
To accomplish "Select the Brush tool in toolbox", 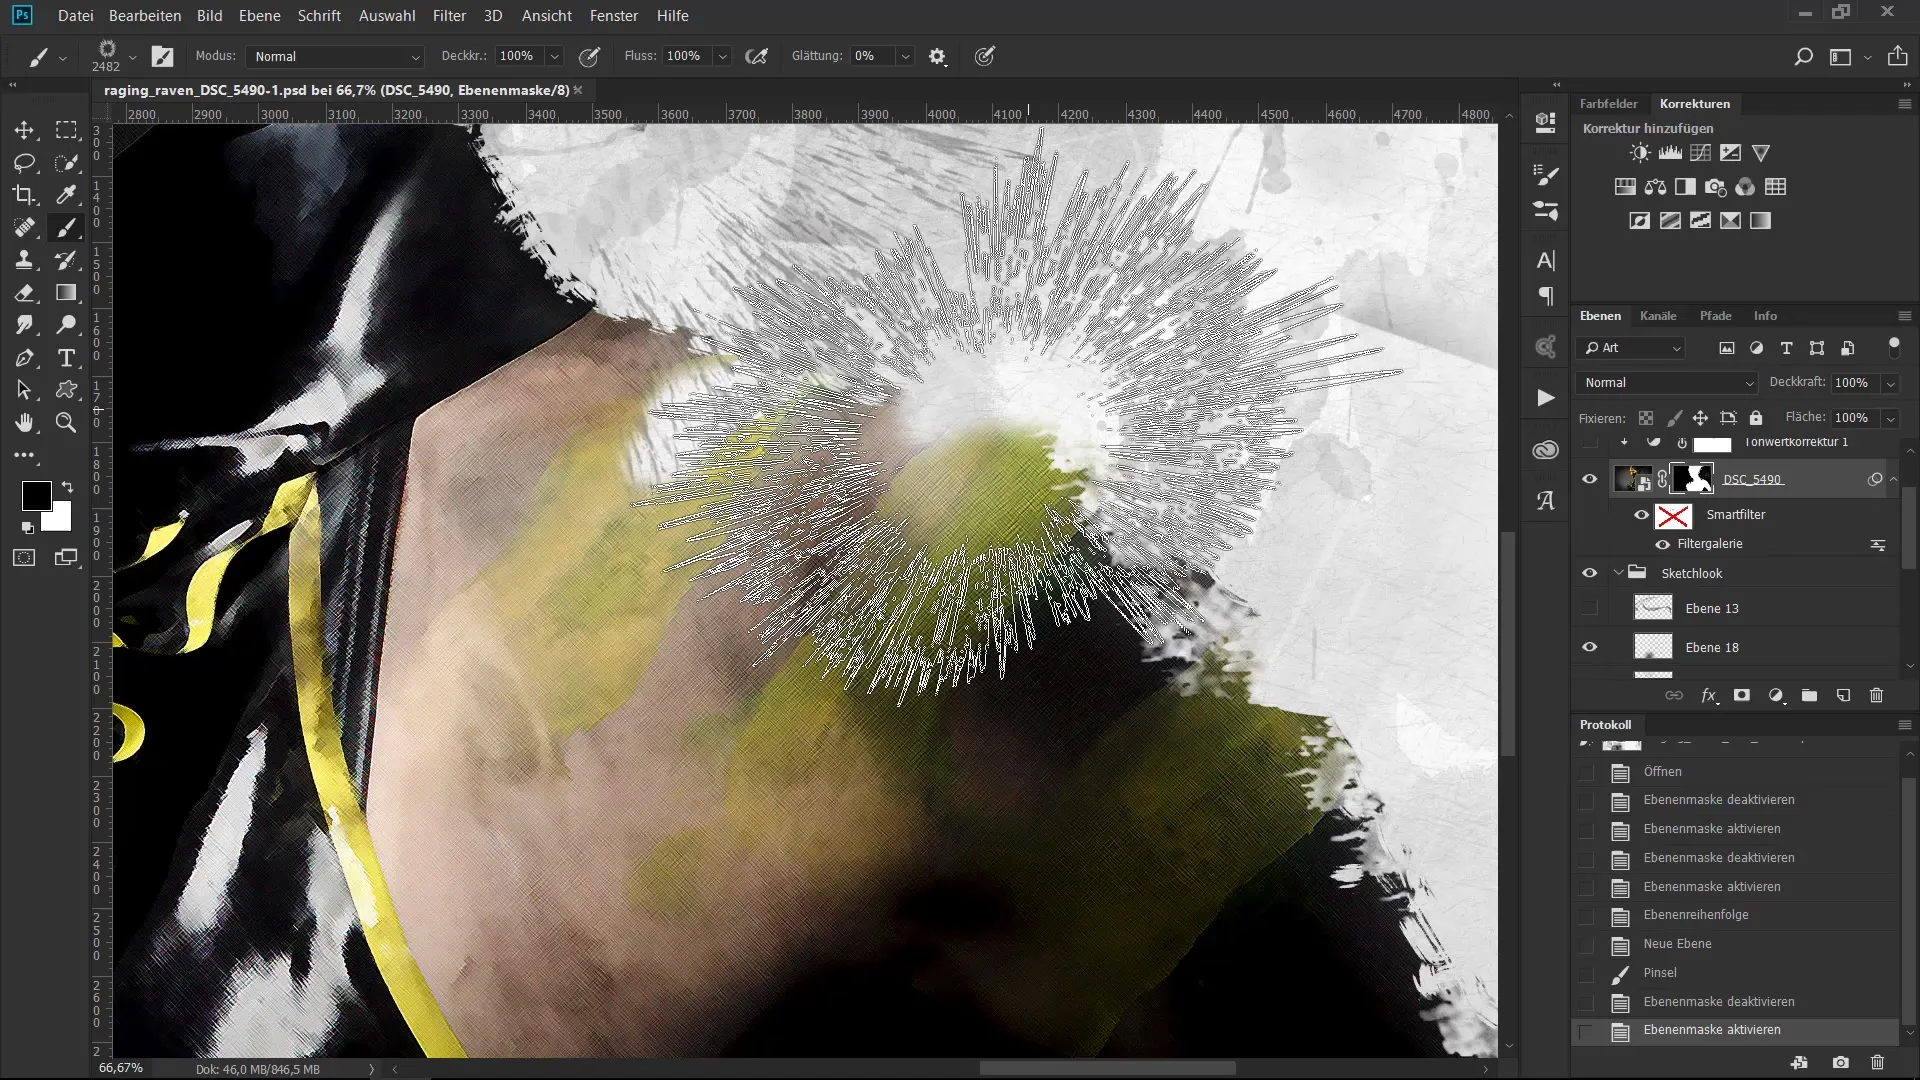I will [x=66, y=228].
